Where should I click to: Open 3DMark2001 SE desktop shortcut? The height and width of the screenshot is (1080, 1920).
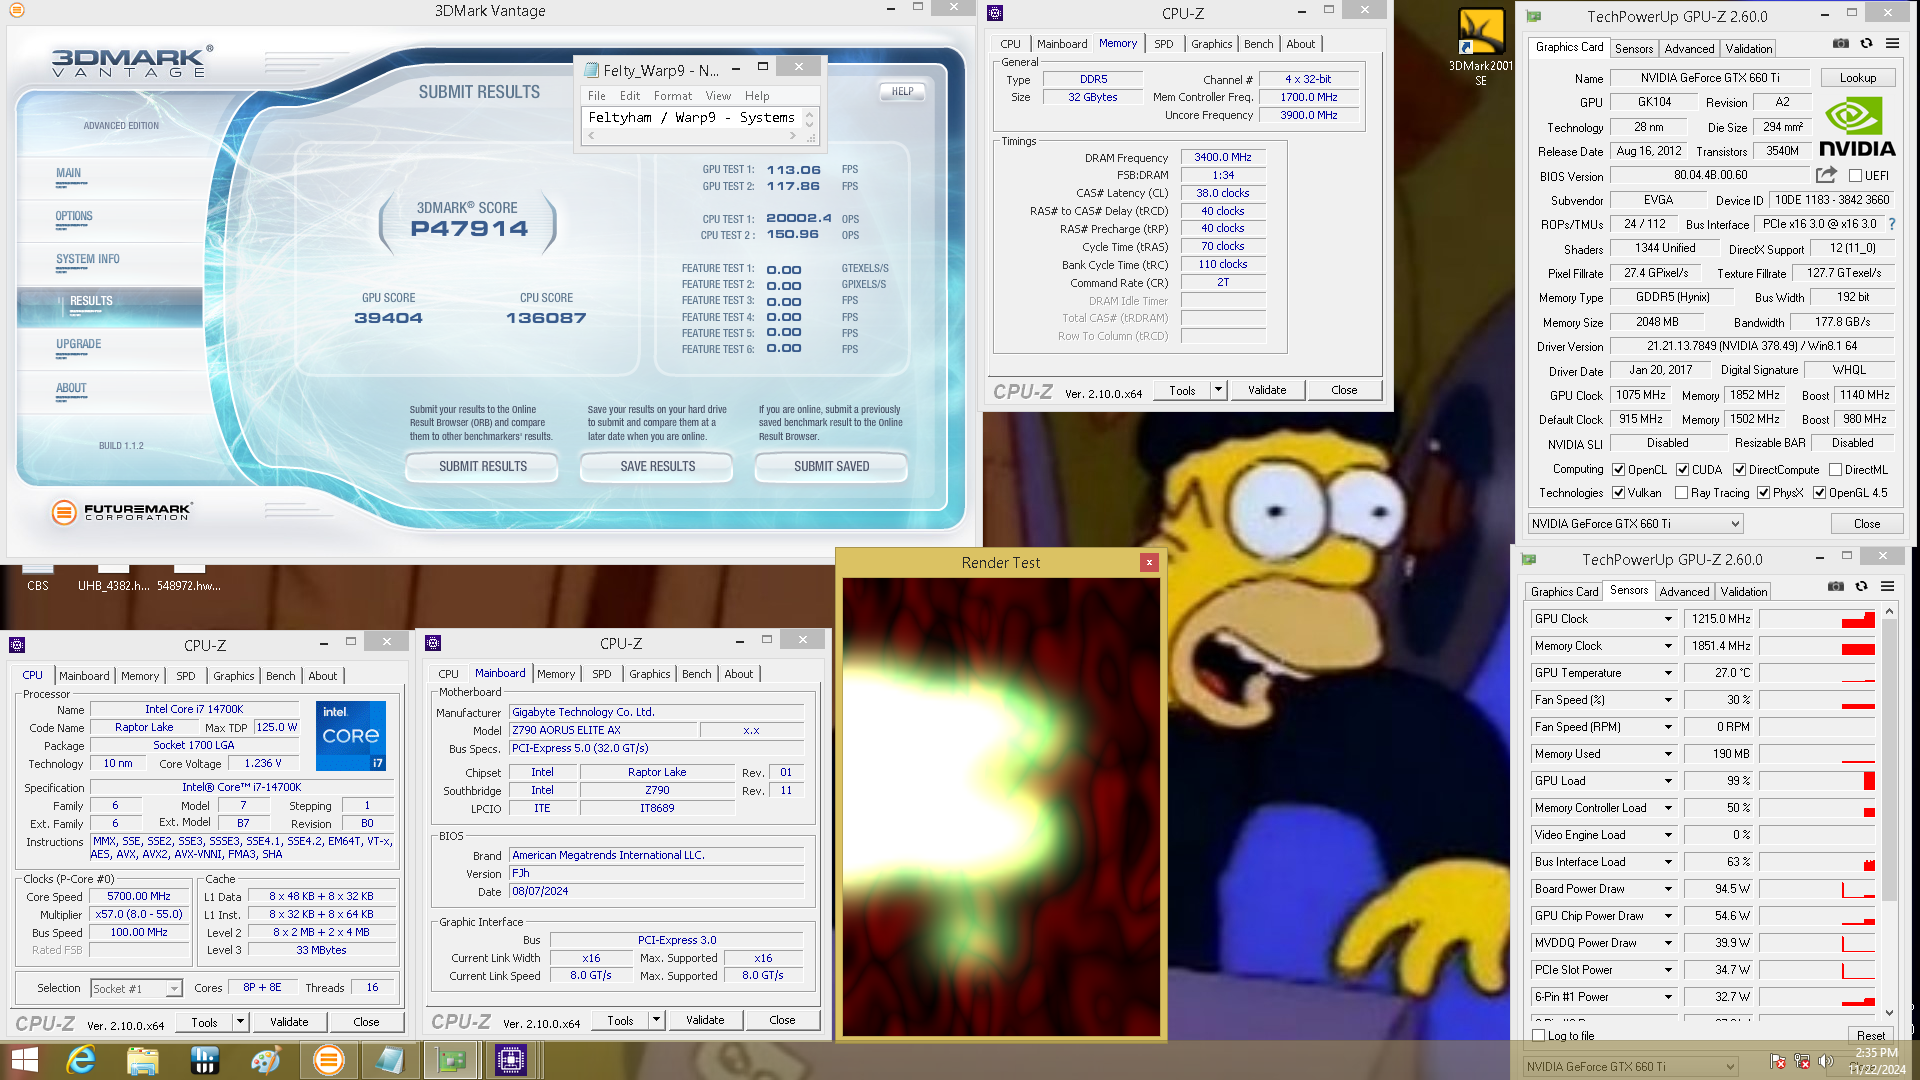pos(1481,45)
